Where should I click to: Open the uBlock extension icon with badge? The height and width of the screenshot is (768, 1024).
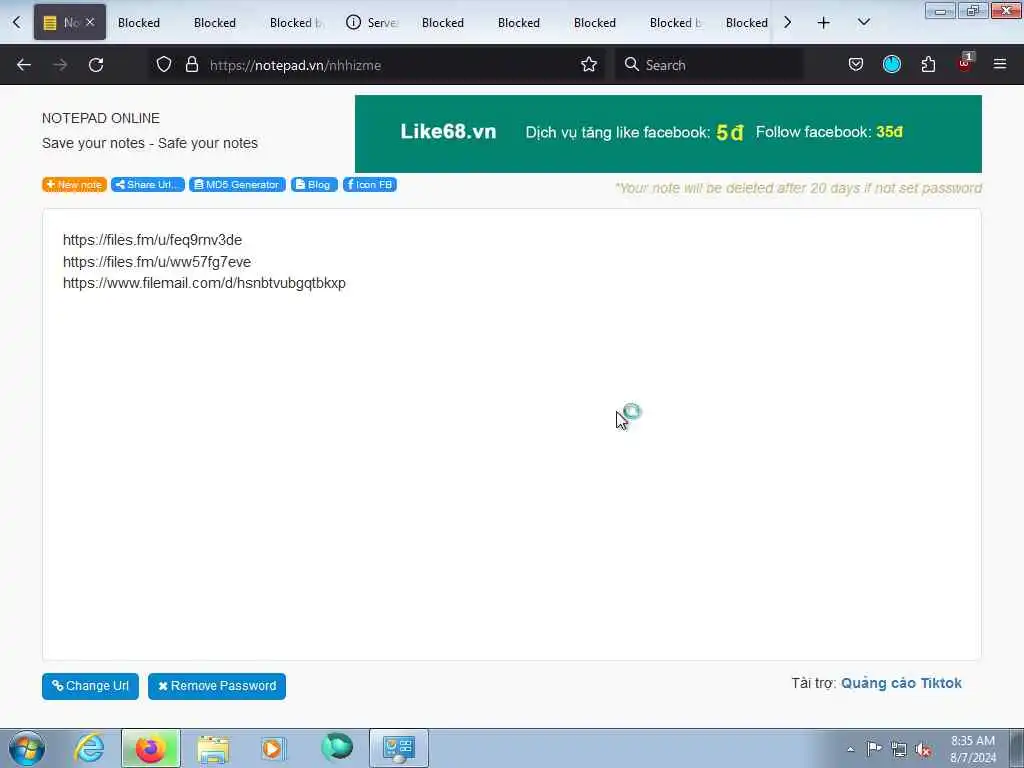click(x=965, y=63)
